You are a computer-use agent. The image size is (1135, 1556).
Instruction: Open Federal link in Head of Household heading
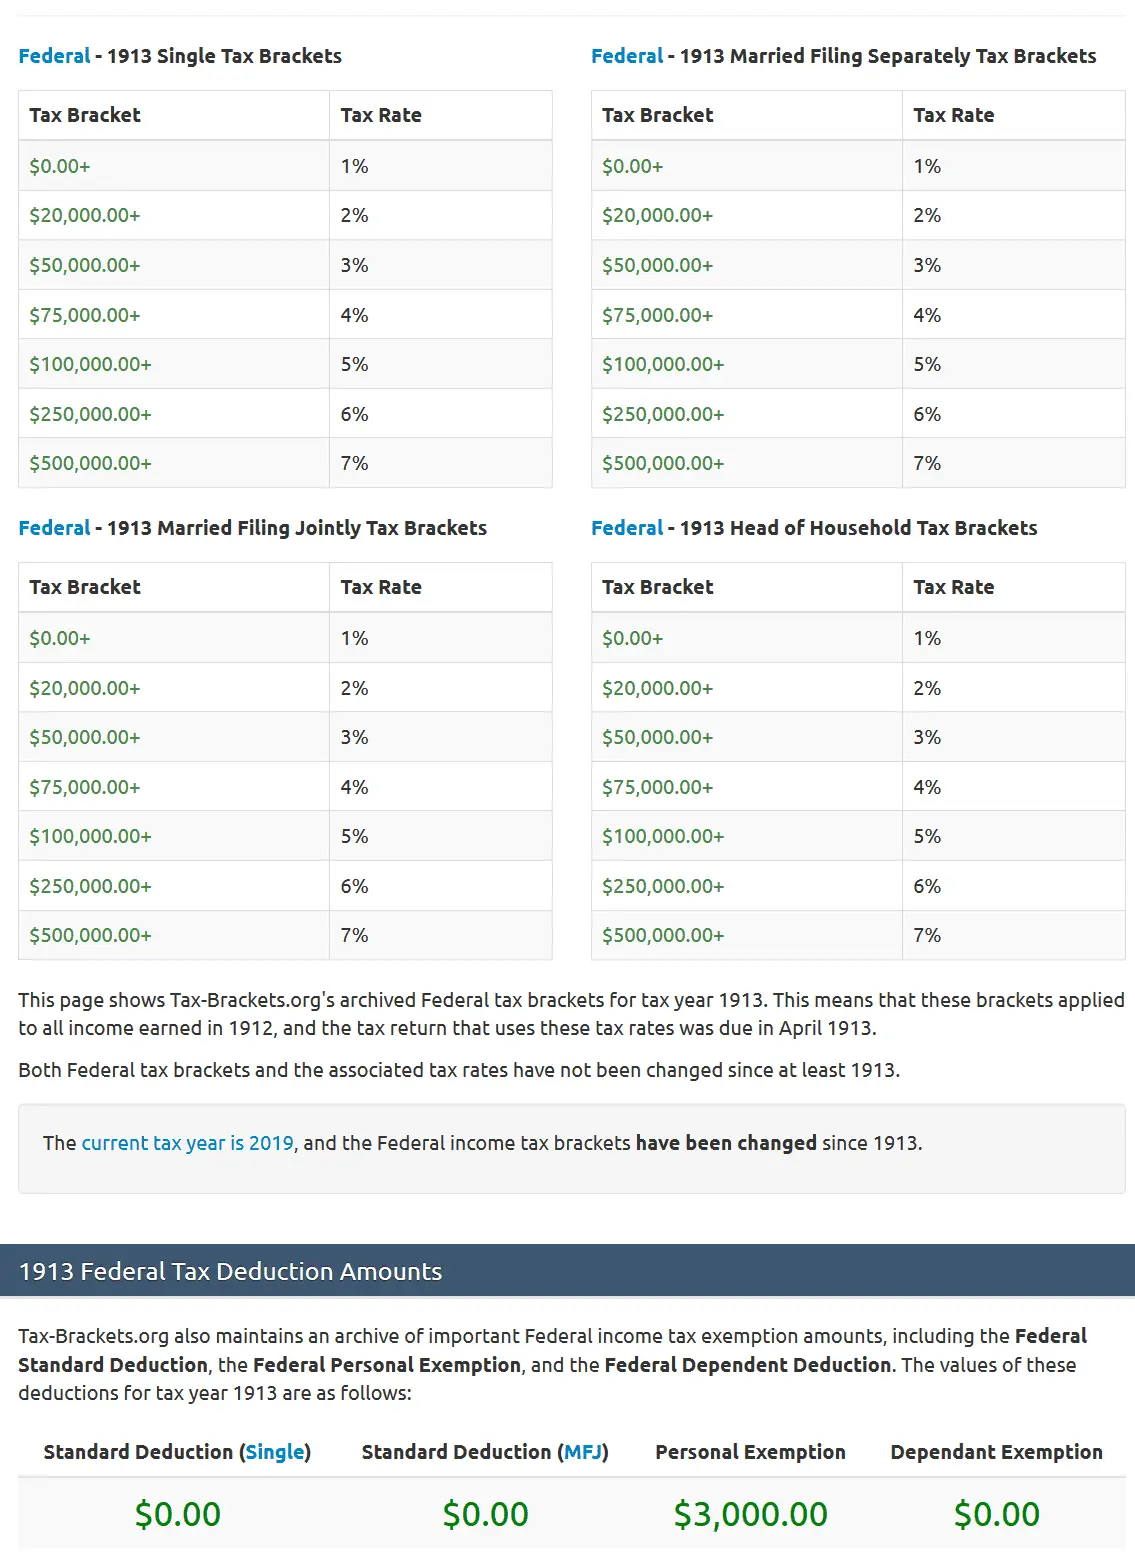(627, 528)
